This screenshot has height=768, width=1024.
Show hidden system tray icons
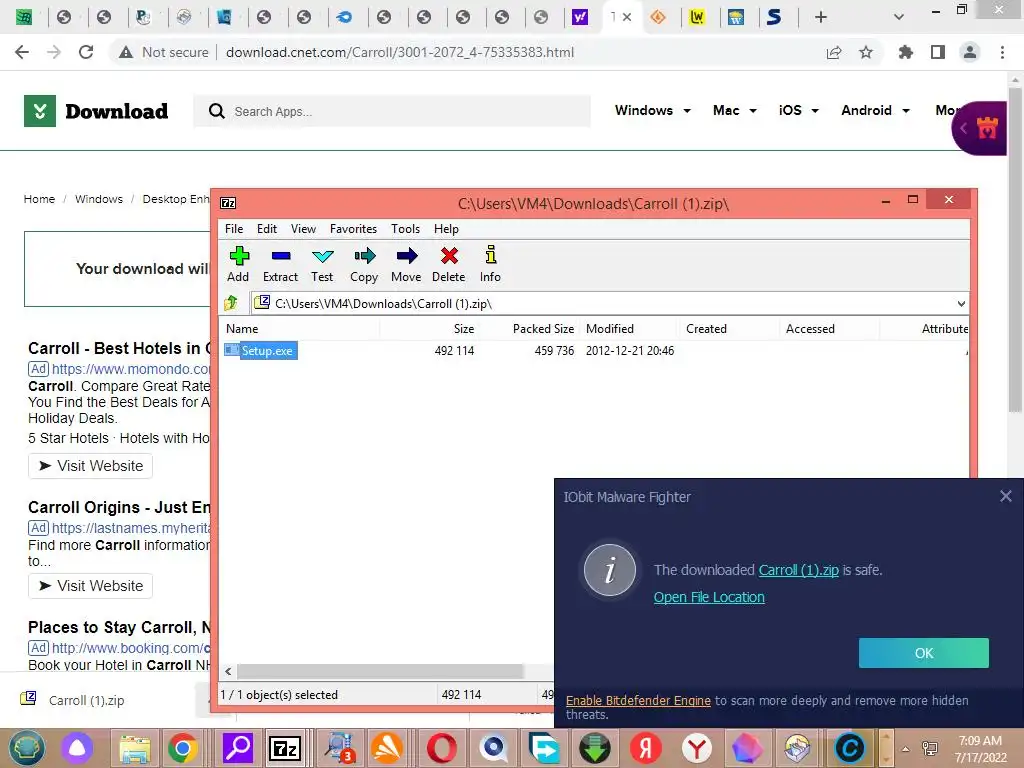[905, 748]
